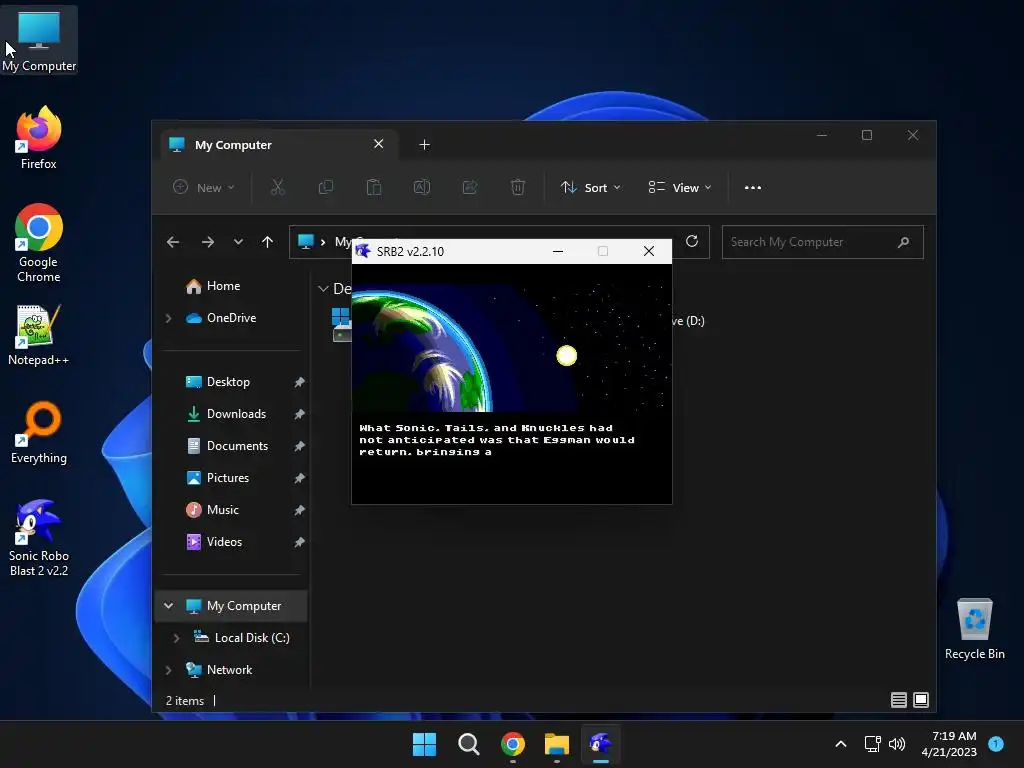This screenshot has width=1024, height=768.
Task: Show hidden system tray icons
Action: click(x=841, y=744)
